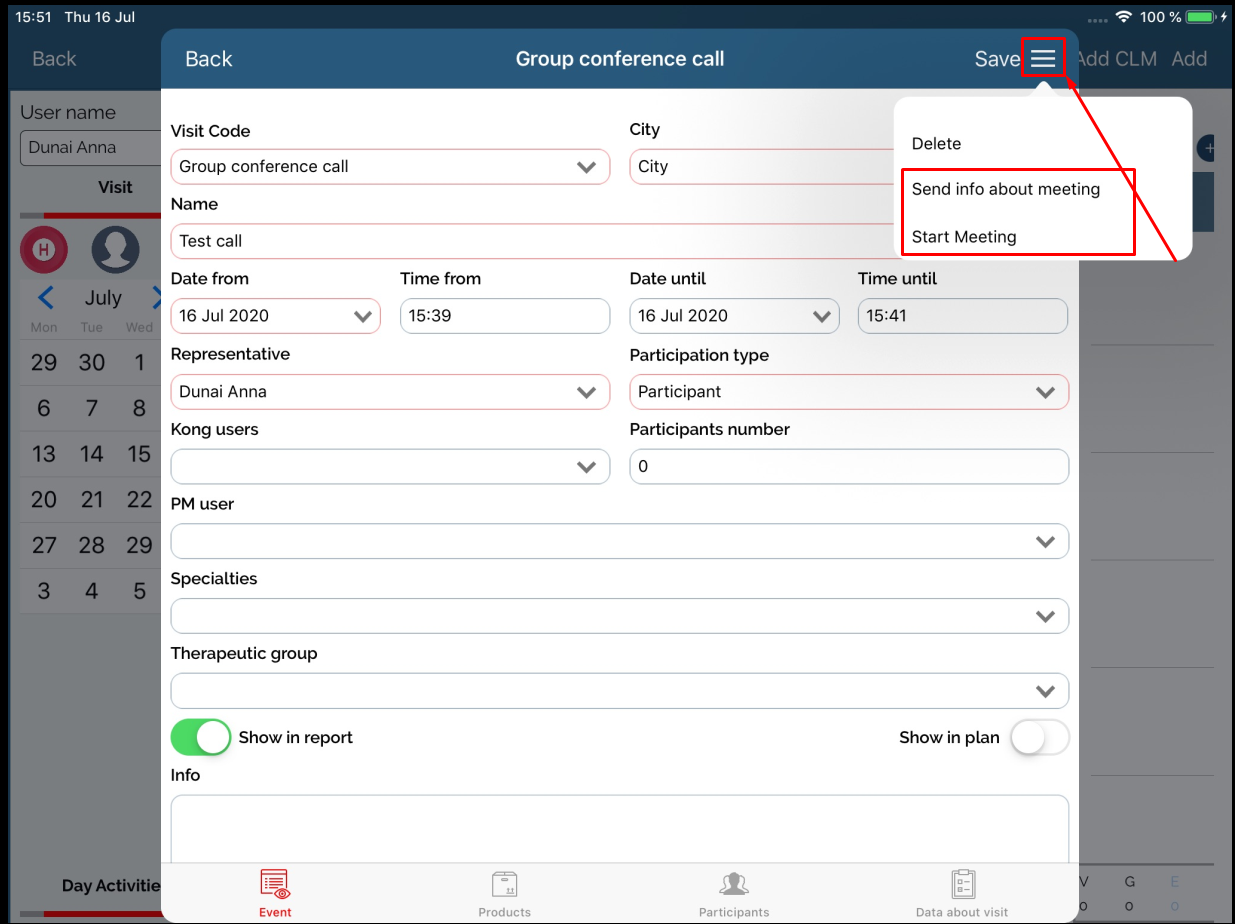Select Delete in the popup menu
Screen dimensions: 1235x924
(x=936, y=144)
